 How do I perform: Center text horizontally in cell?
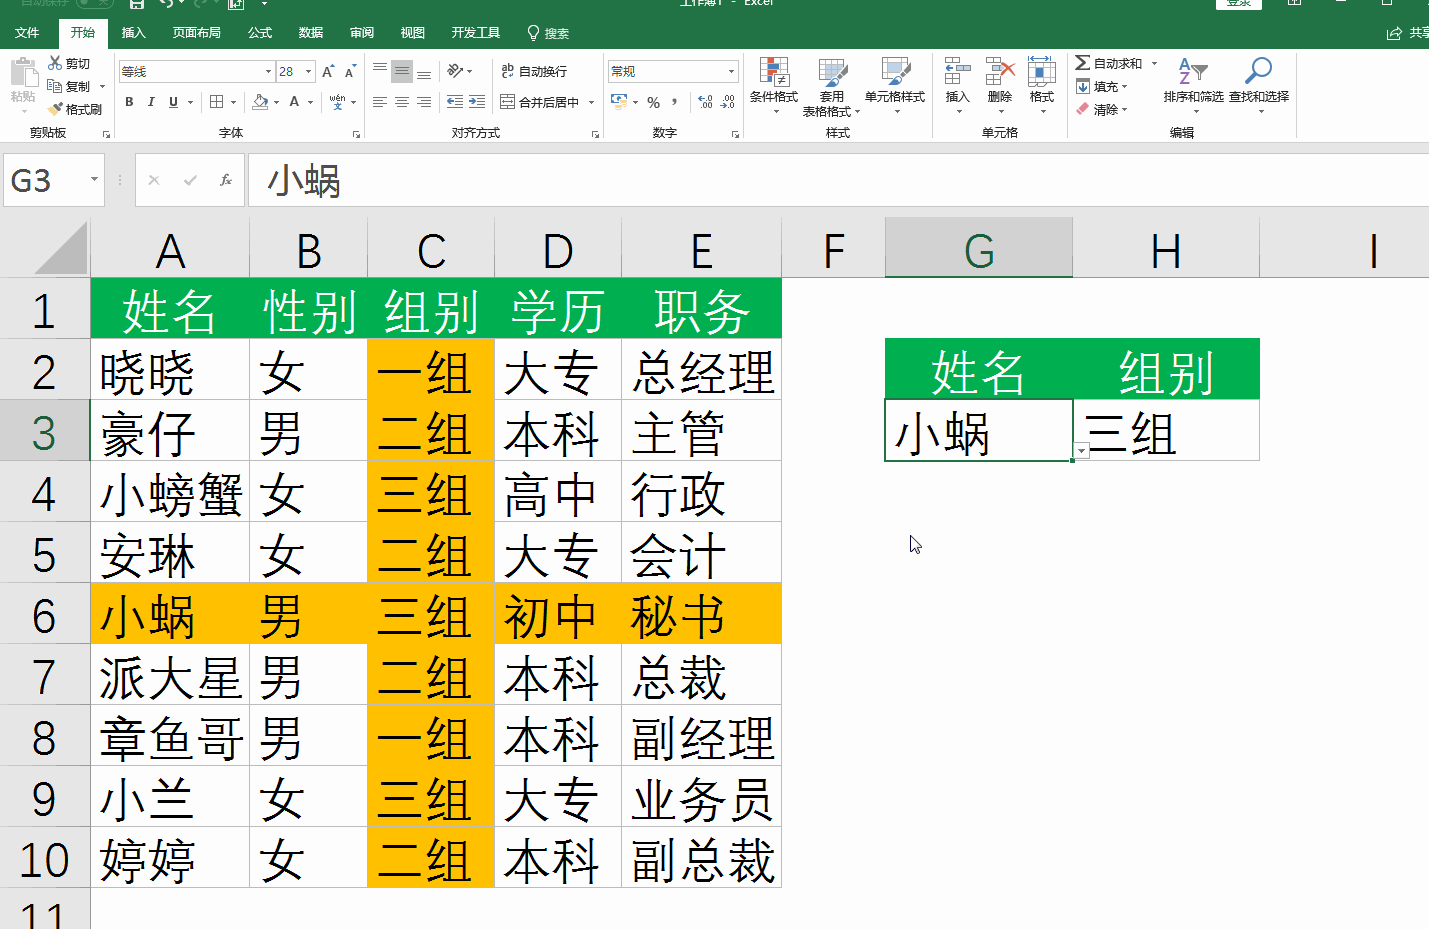[x=402, y=102]
